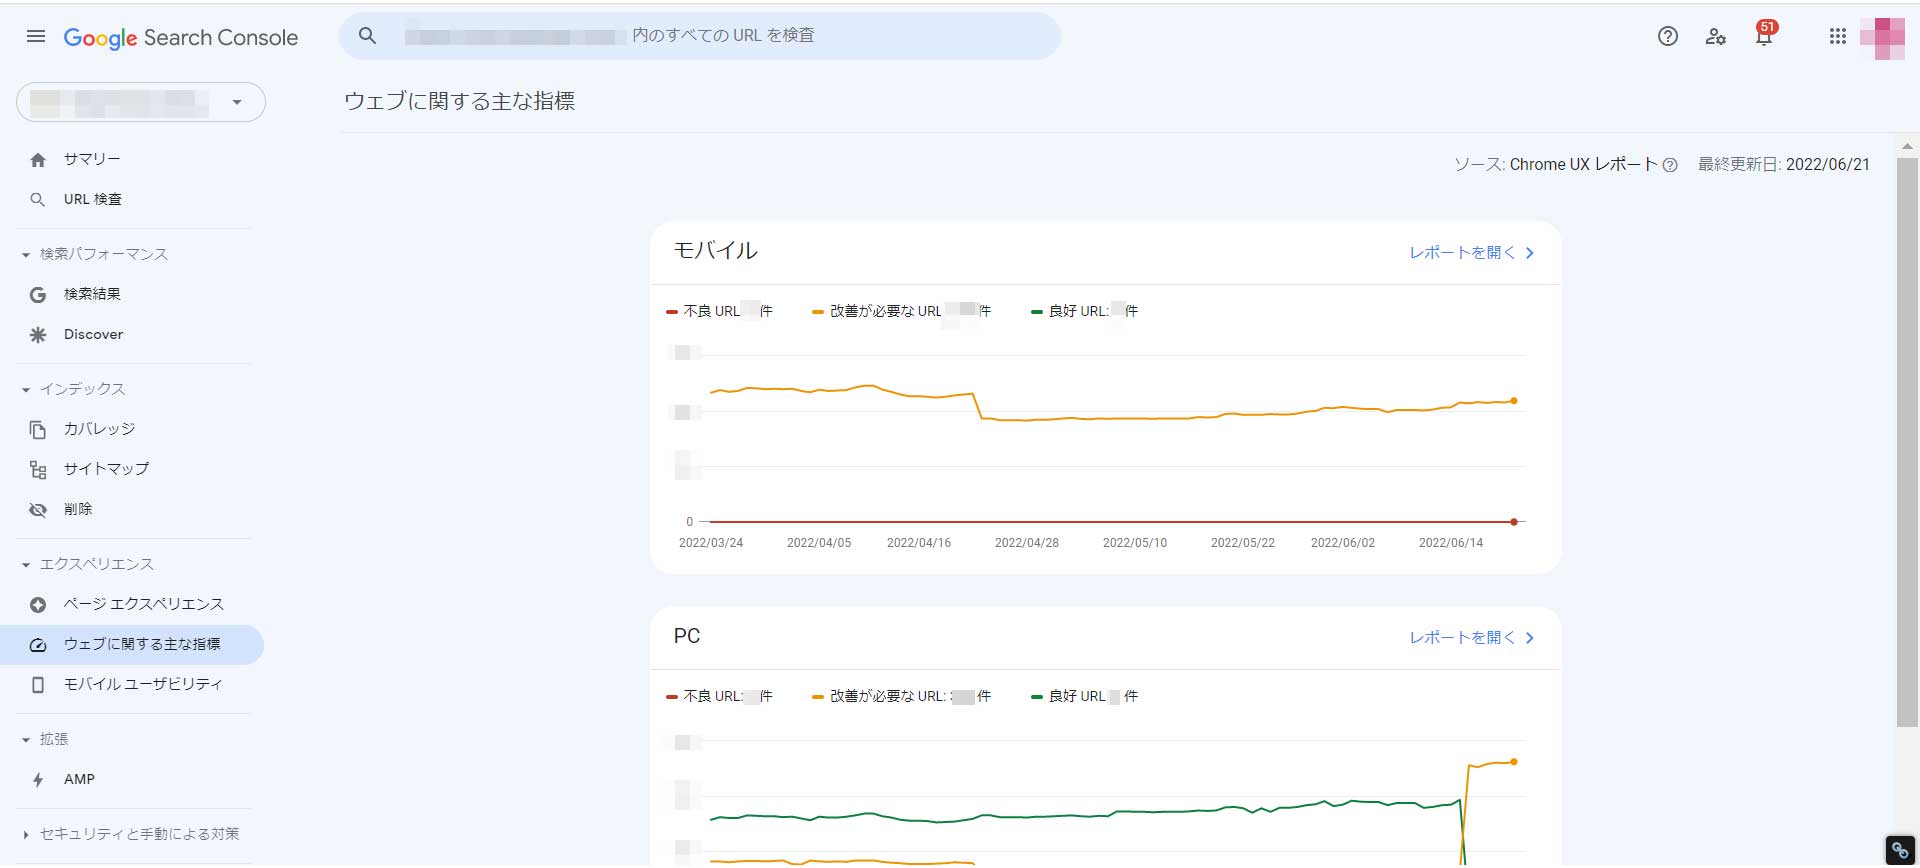The image size is (1920, 868).
Task: Click the URL inspection search field
Action: 700,36
